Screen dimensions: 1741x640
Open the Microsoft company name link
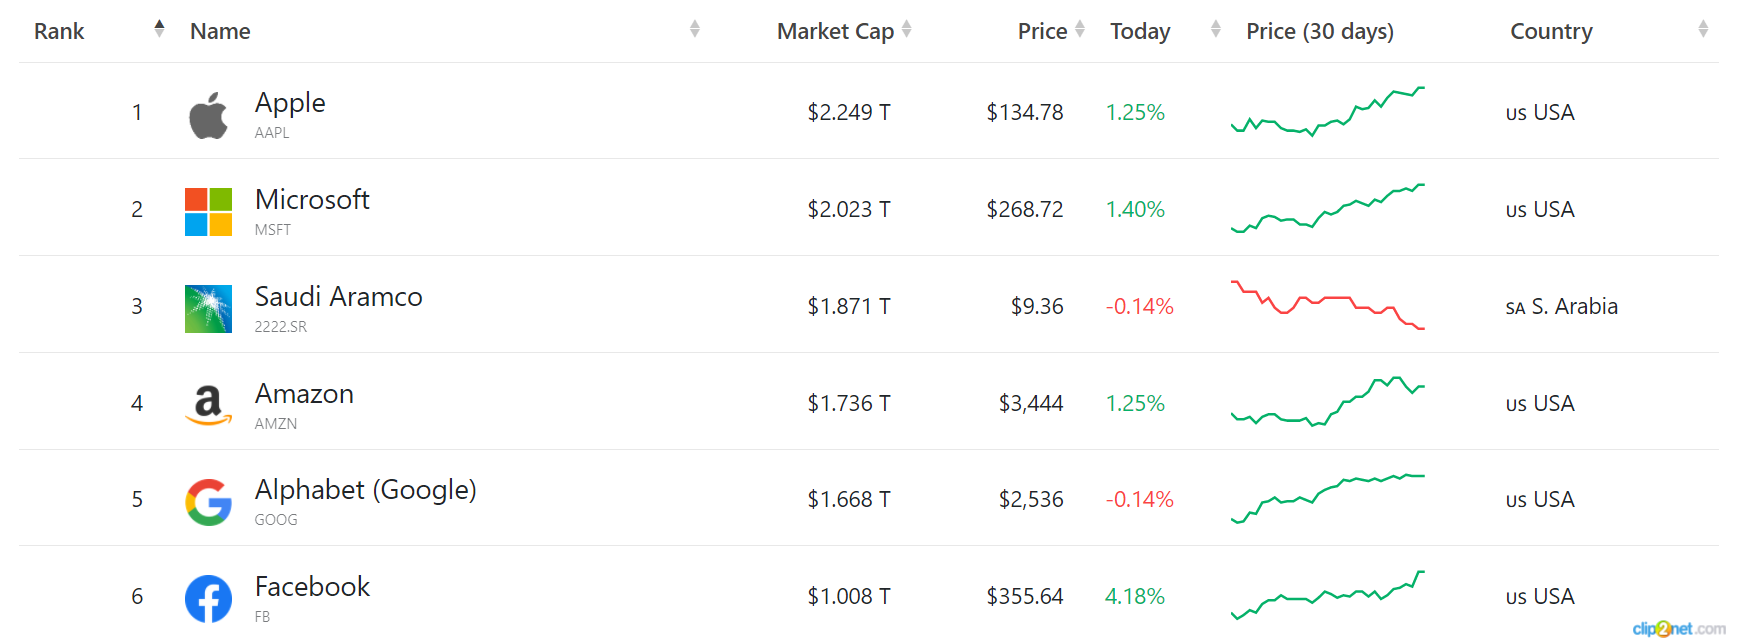[x=312, y=199]
